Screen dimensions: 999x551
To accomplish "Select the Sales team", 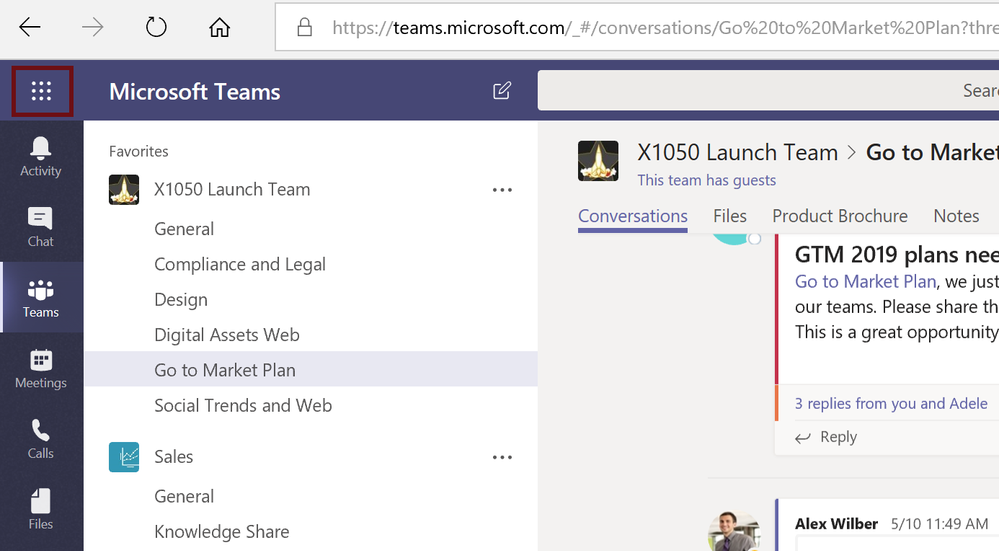I will pyautogui.click(x=173, y=457).
